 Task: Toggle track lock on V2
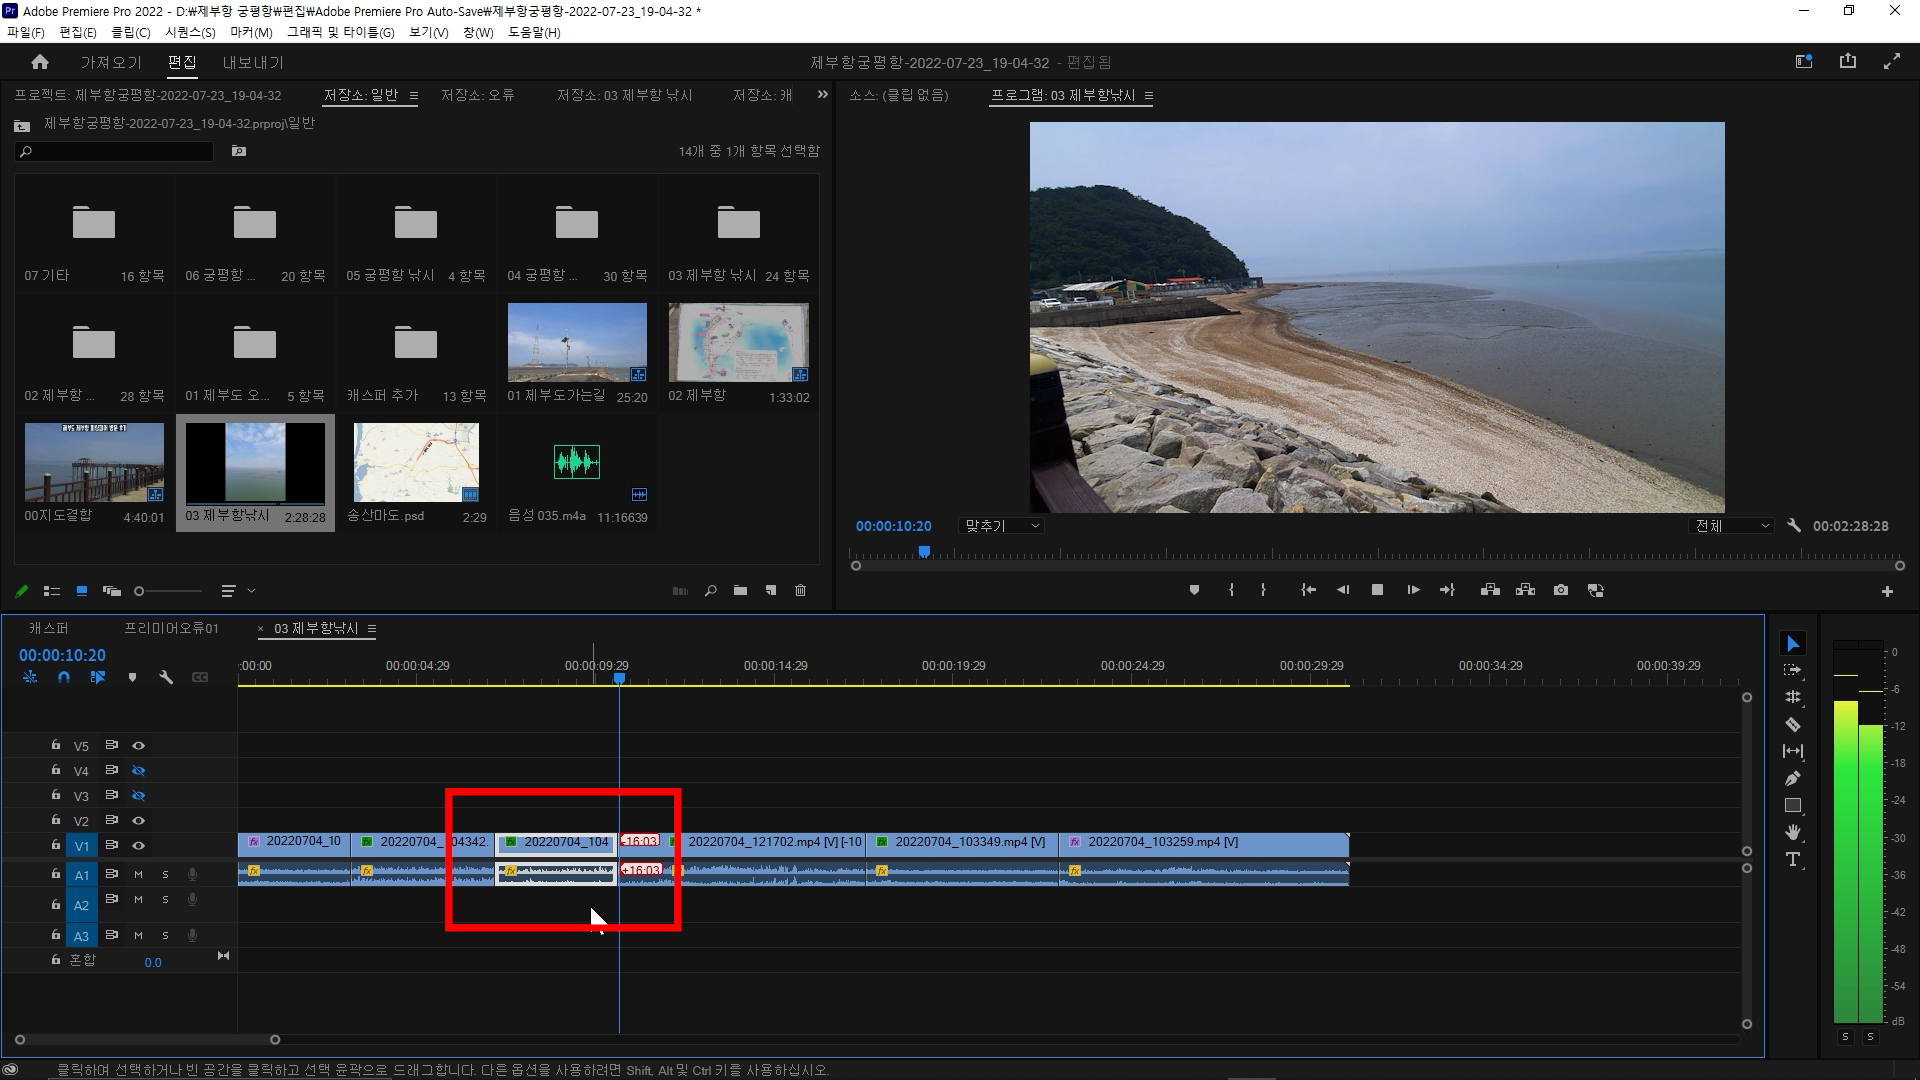click(x=56, y=820)
